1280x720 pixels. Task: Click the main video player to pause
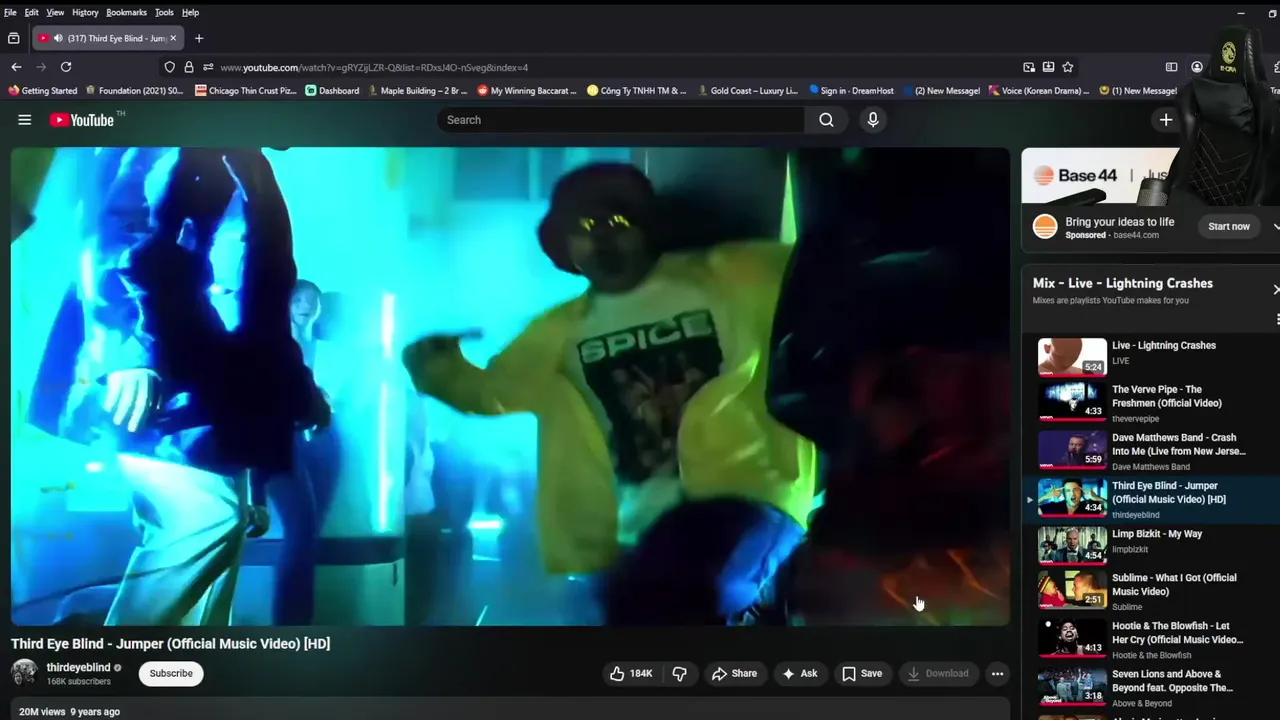pyautogui.click(x=510, y=387)
